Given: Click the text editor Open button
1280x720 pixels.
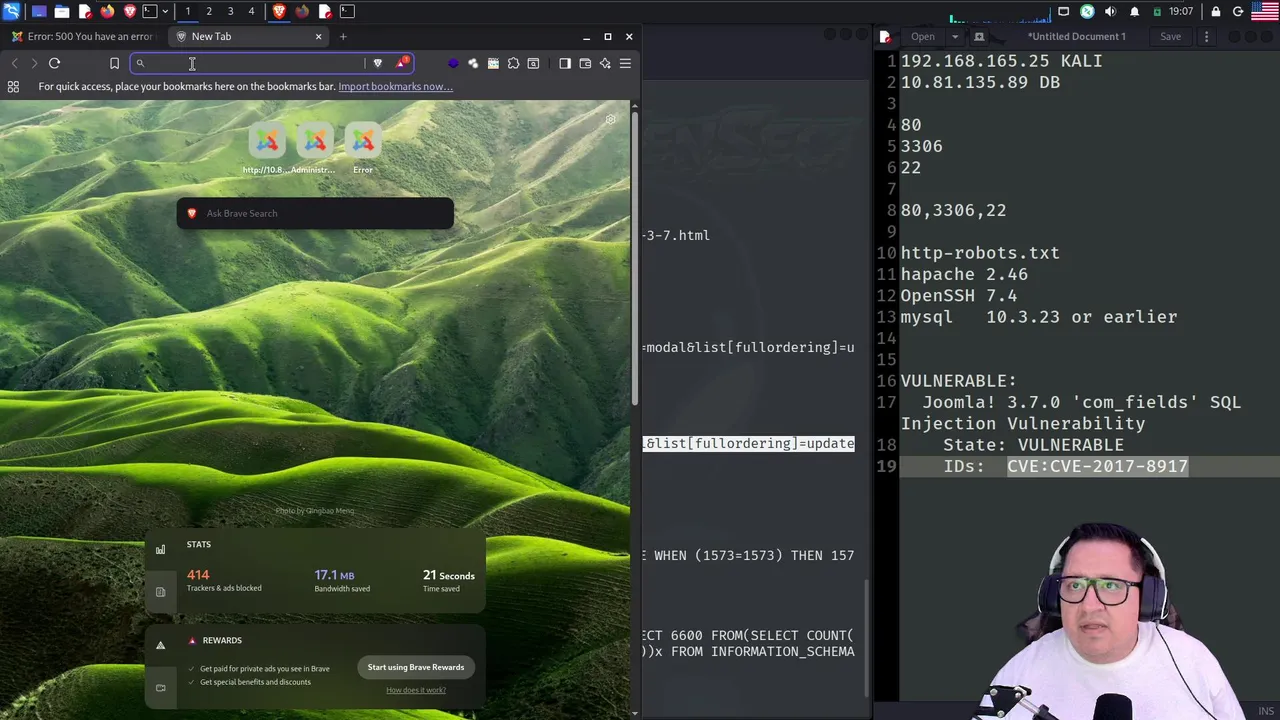Looking at the screenshot, I should click(923, 36).
